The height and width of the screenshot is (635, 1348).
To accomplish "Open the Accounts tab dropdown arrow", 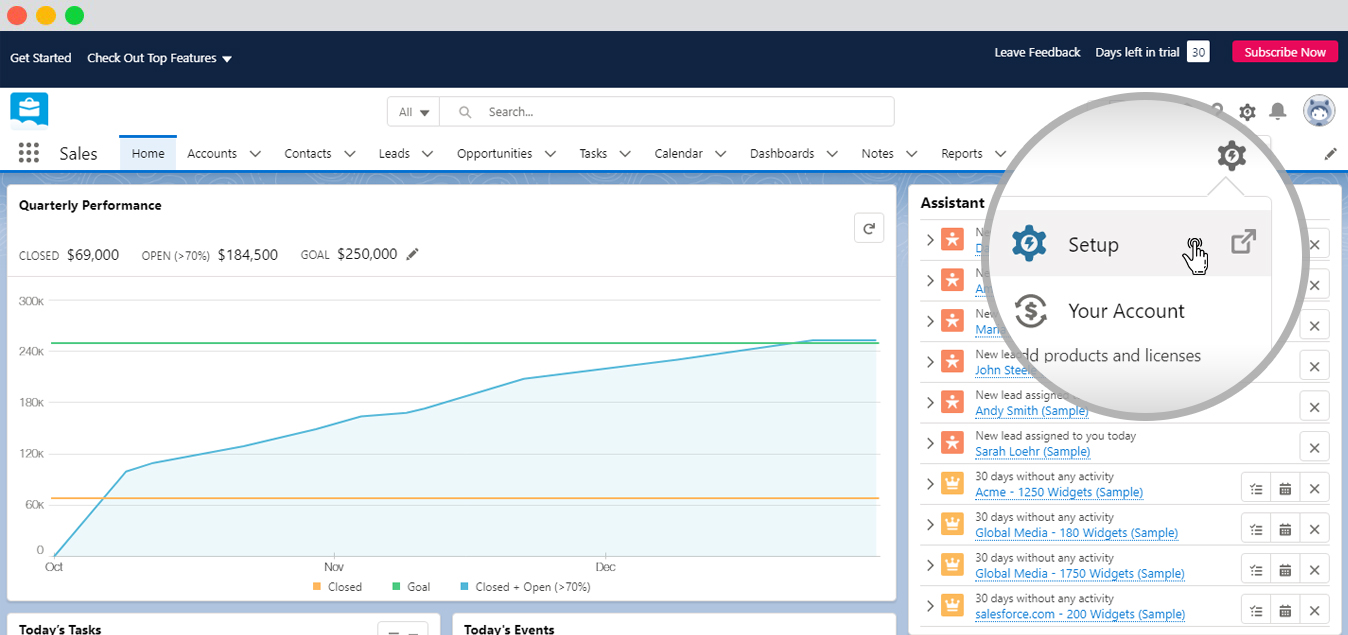I will click(x=255, y=154).
